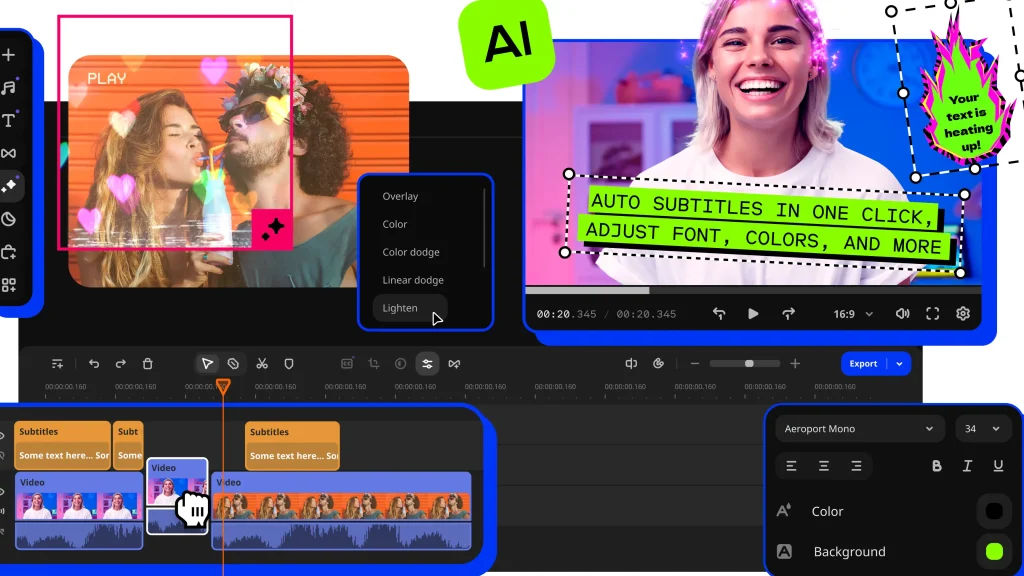Choose Color dodge blend mode
Image resolution: width=1024 pixels, height=576 pixels.
410,253
